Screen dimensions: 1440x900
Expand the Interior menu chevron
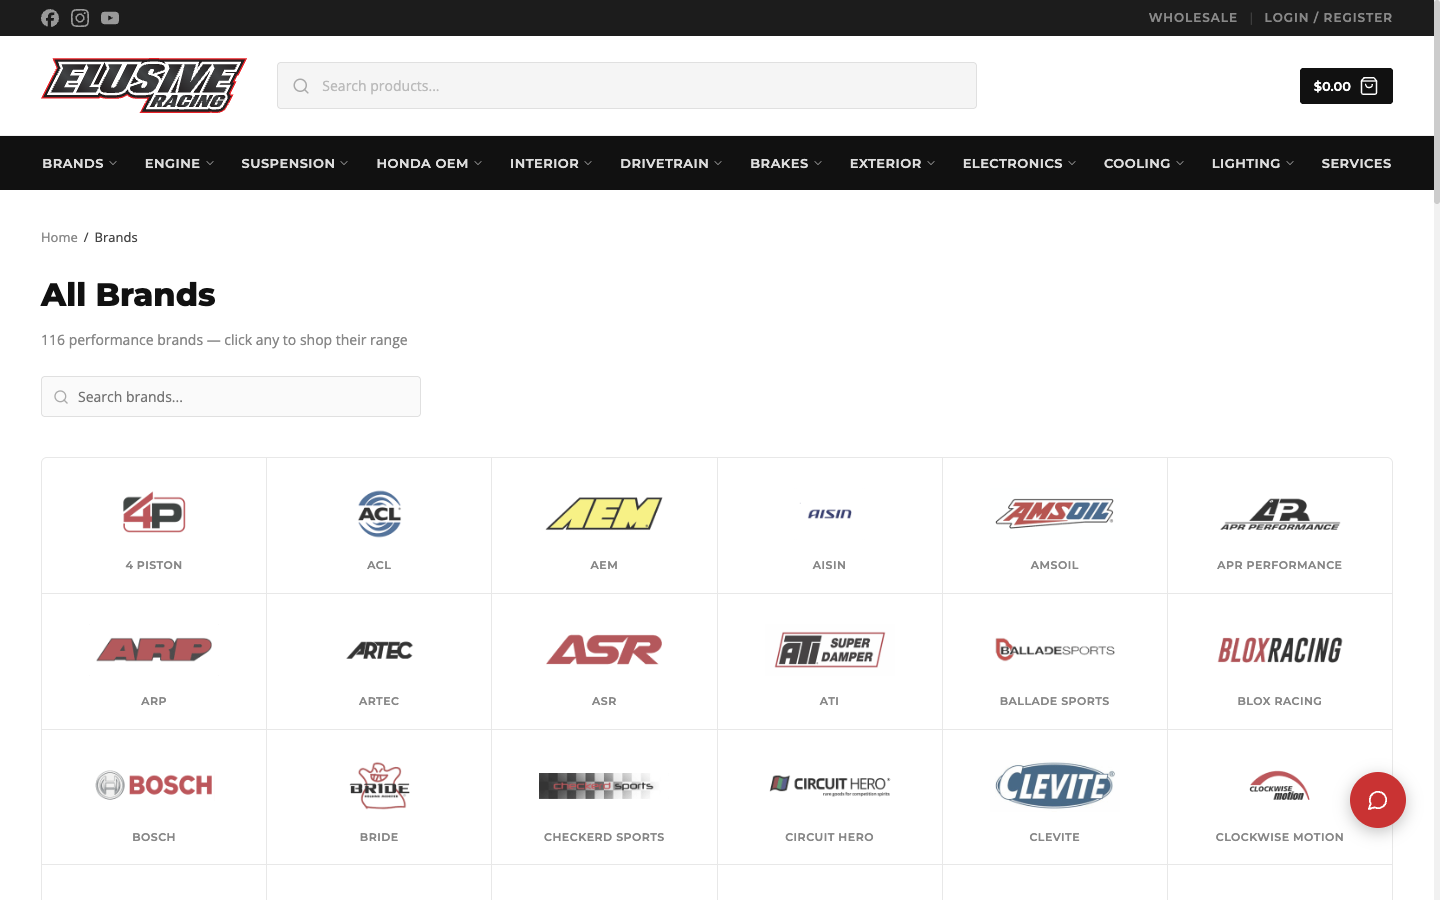pos(588,164)
